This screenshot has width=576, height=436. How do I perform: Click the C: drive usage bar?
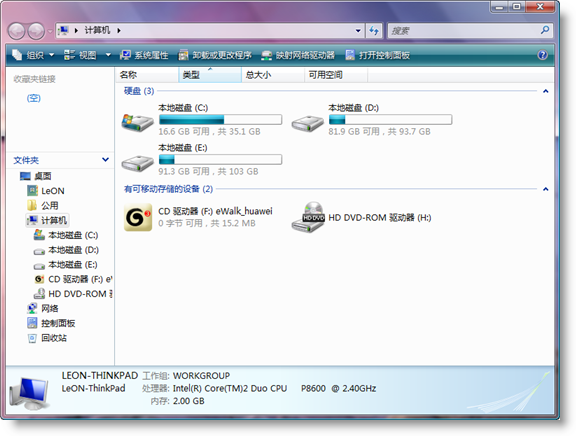click(220, 120)
